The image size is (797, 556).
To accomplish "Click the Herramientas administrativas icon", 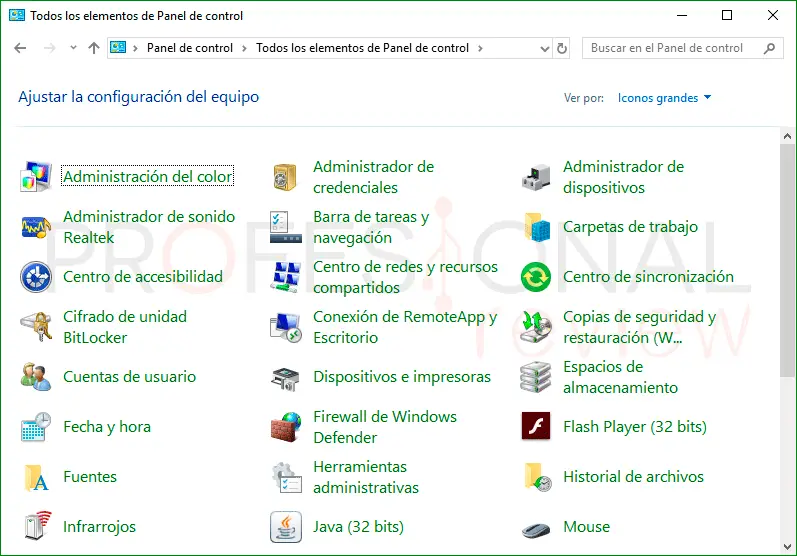I will [x=286, y=478].
